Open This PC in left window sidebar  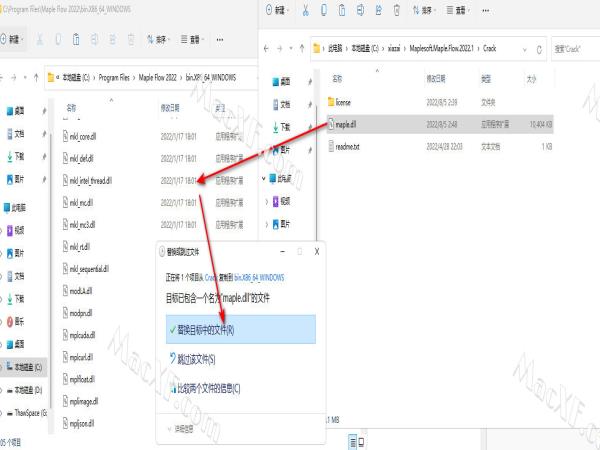click(15, 207)
